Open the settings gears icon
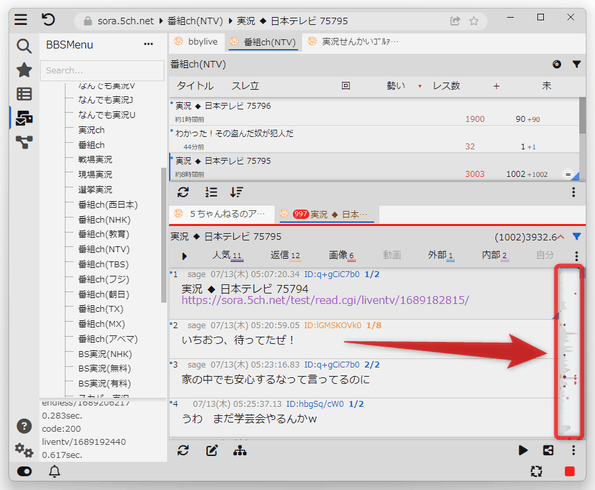 click(24, 450)
